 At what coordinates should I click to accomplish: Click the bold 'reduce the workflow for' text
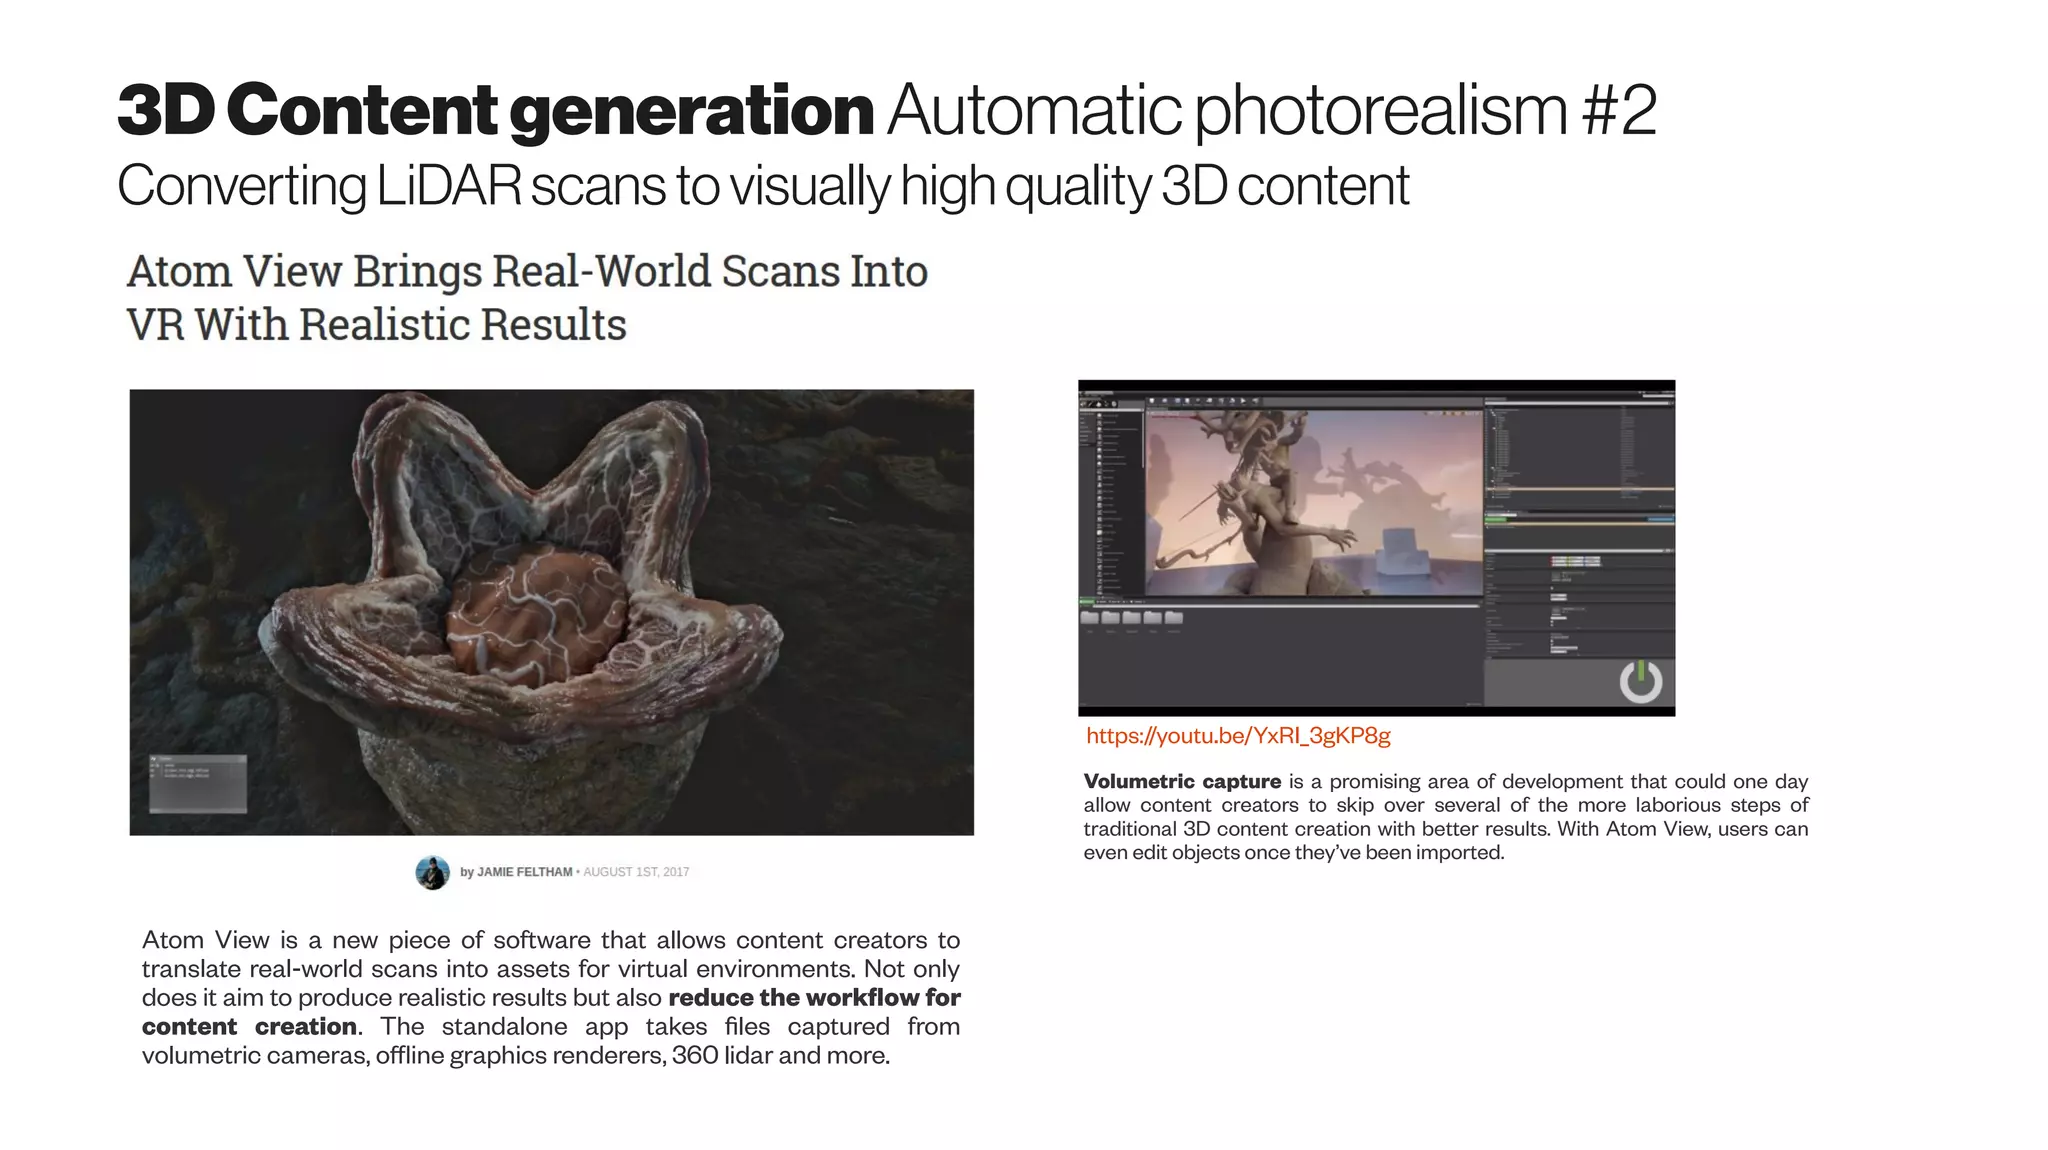[814, 998]
